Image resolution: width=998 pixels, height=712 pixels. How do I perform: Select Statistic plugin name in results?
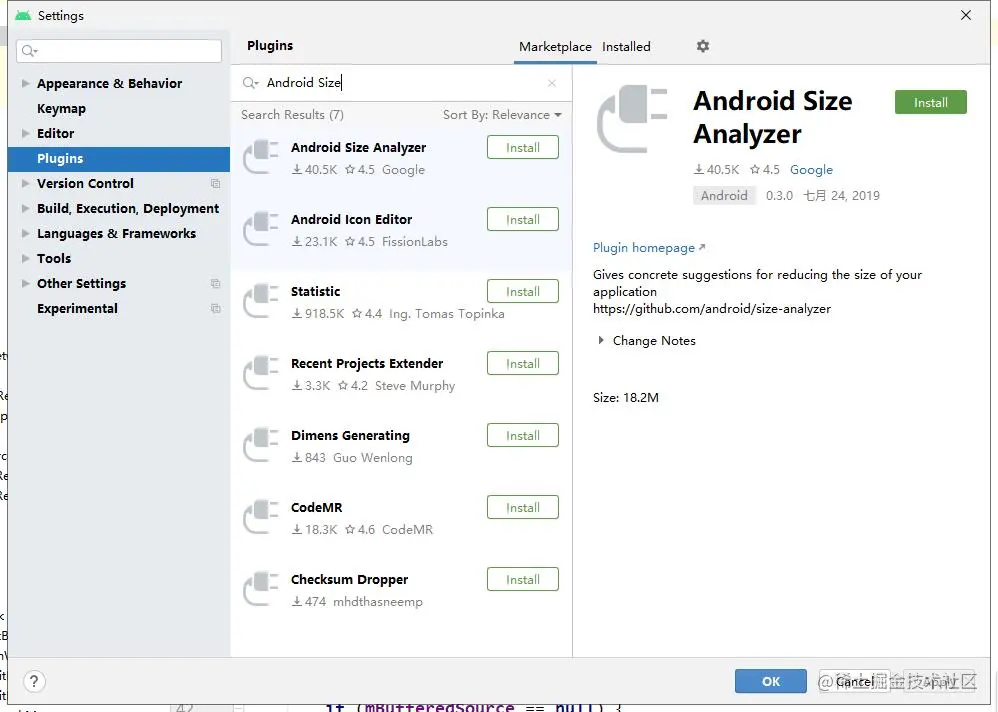(315, 291)
